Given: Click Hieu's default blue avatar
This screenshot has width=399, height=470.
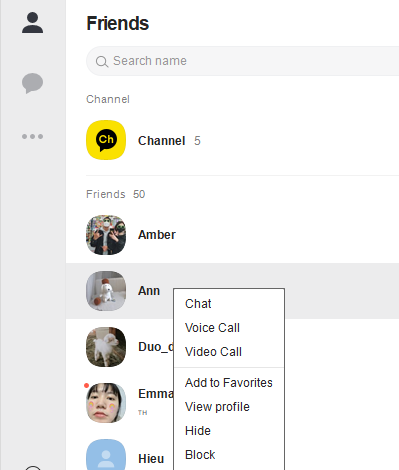Looking at the screenshot, I should (106, 455).
